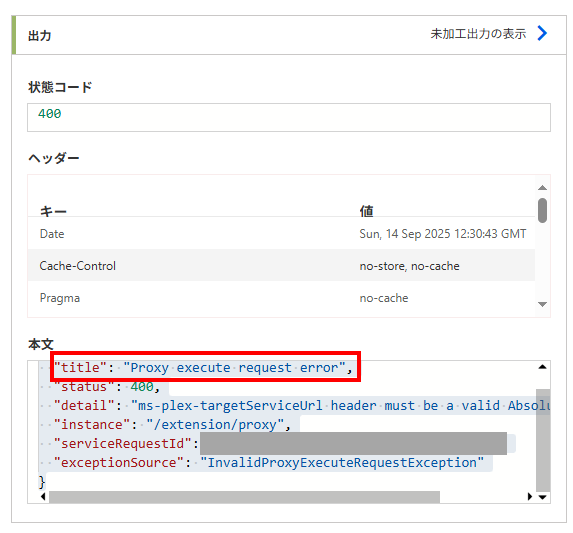Select the Date header row
573x533 pixels.
281,233
